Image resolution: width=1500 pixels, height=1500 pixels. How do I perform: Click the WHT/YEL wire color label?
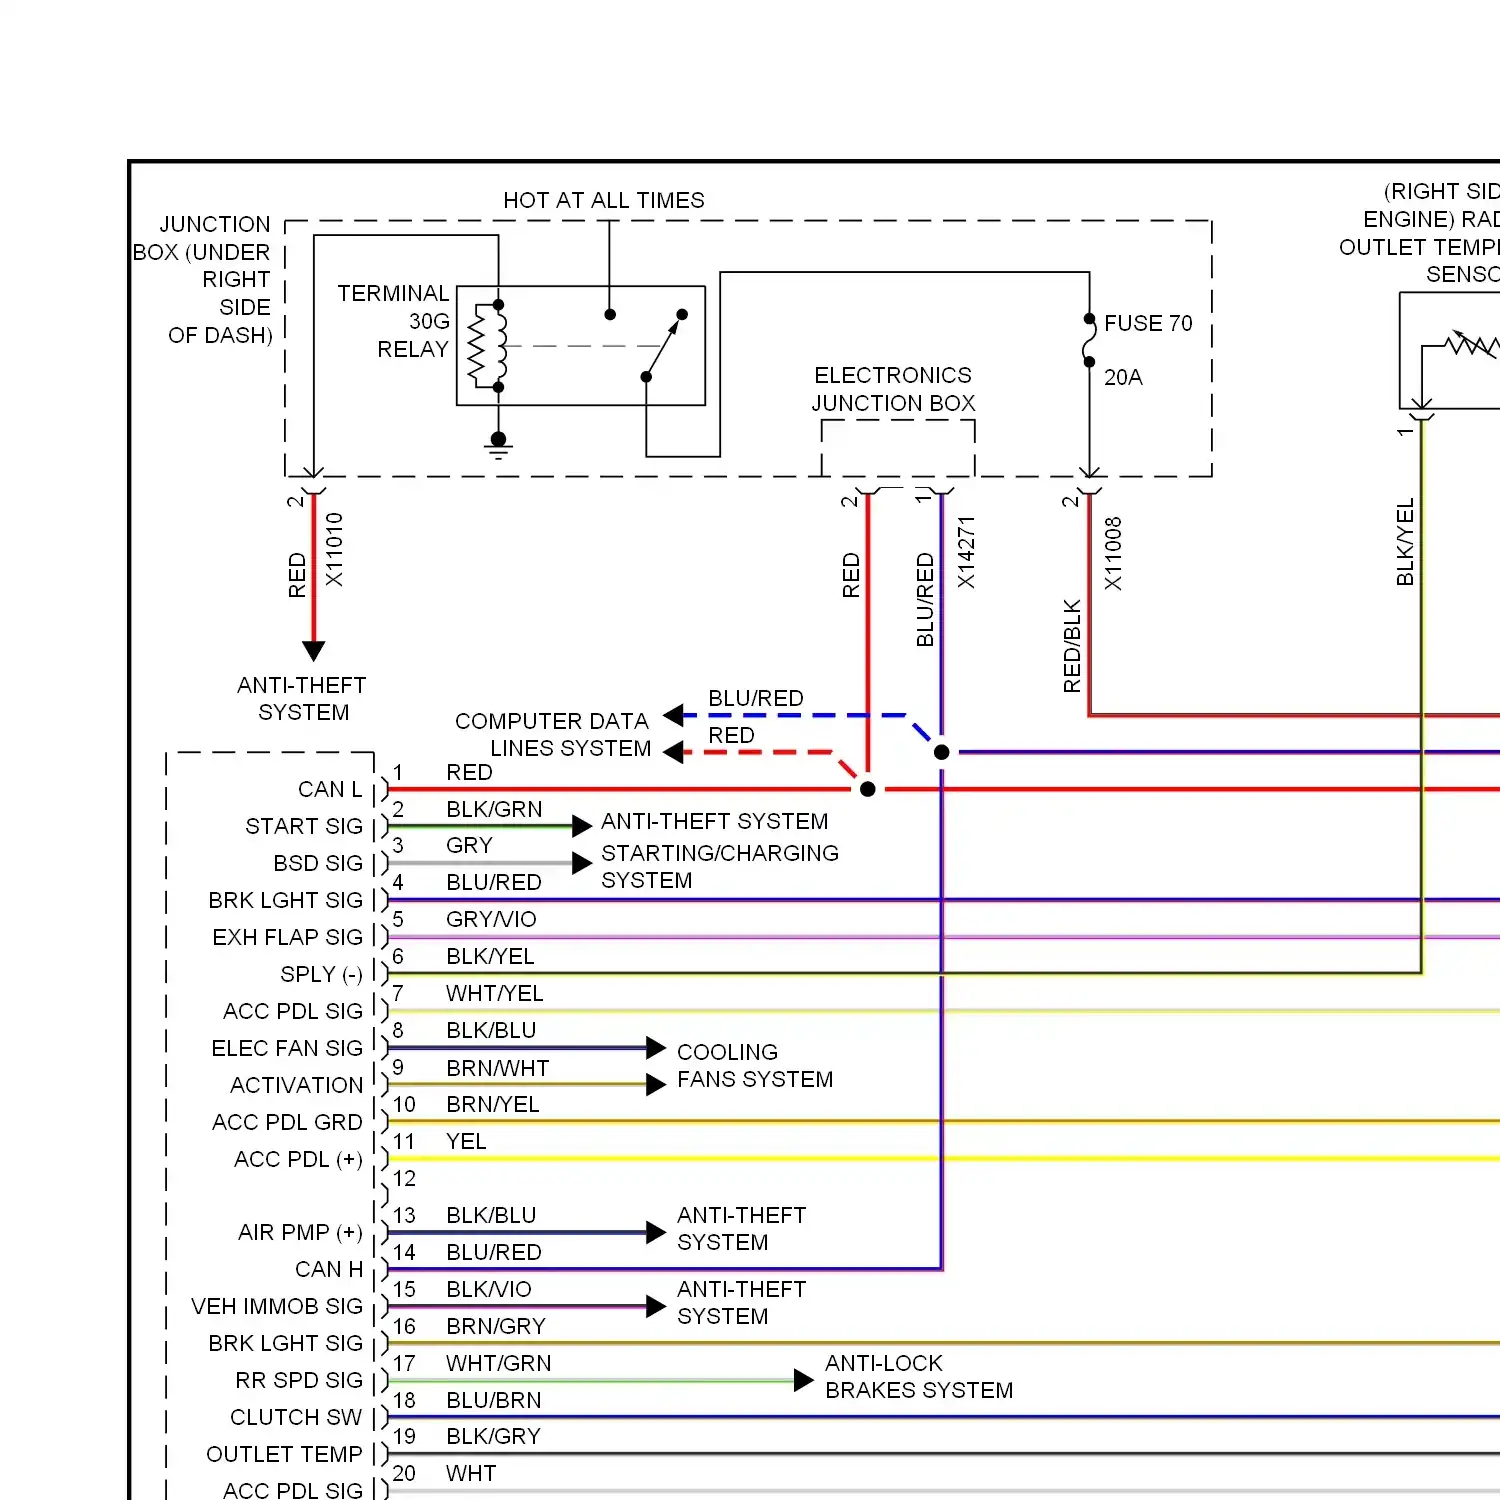tap(494, 993)
